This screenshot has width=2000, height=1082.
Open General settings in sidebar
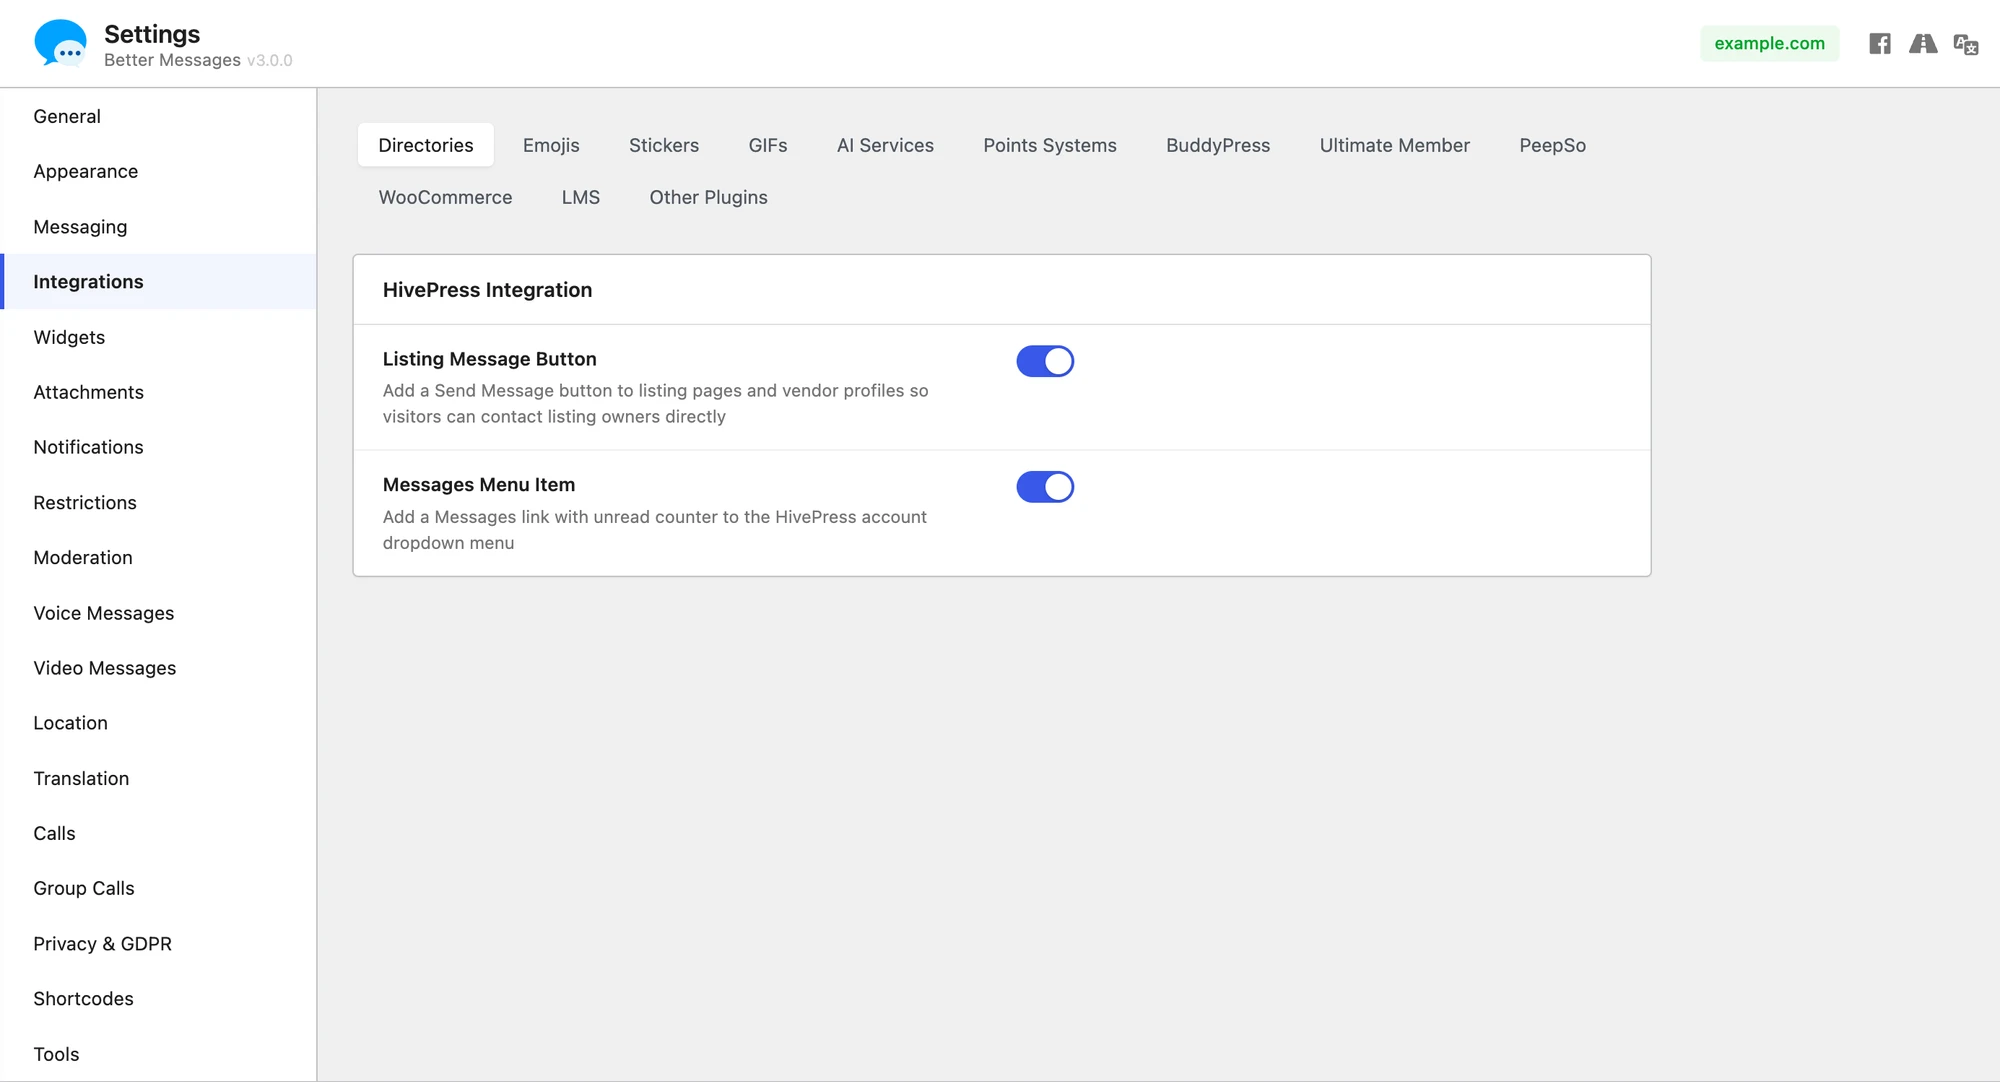point(158,116)
